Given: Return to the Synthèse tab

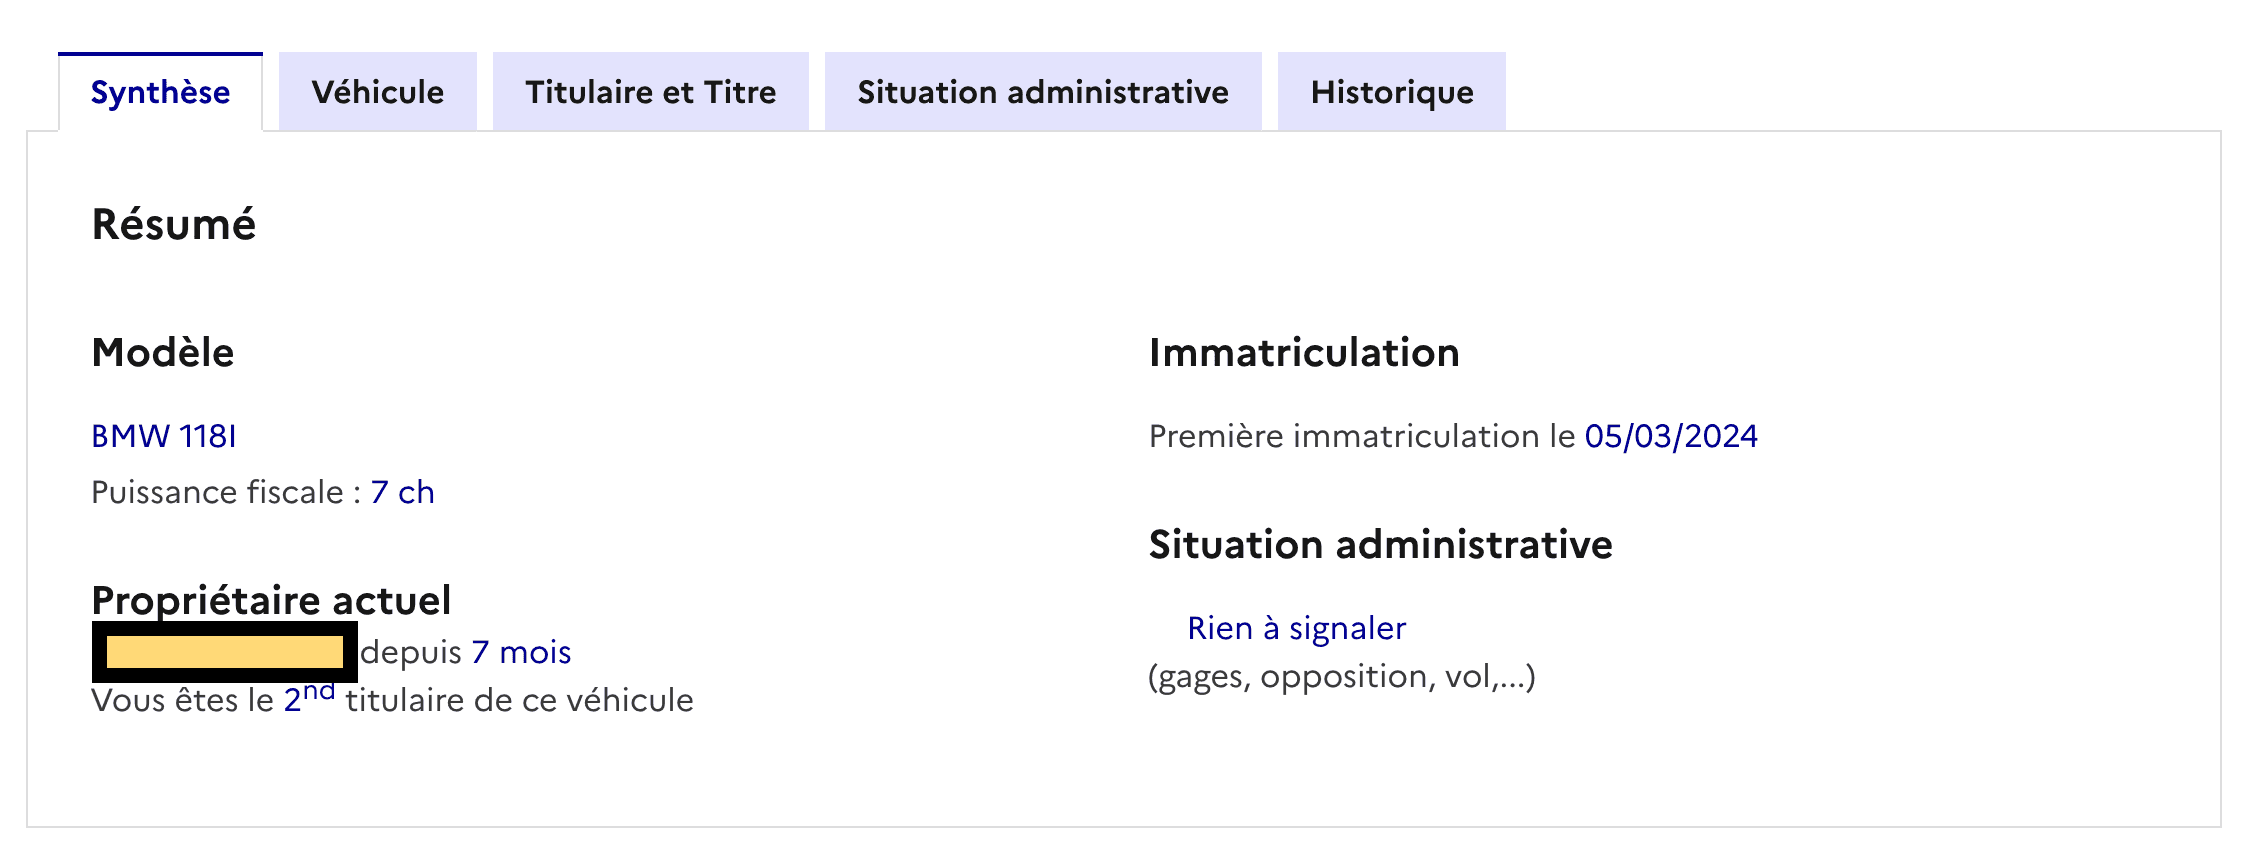Looking at the screenshot, I should (161, 92).
